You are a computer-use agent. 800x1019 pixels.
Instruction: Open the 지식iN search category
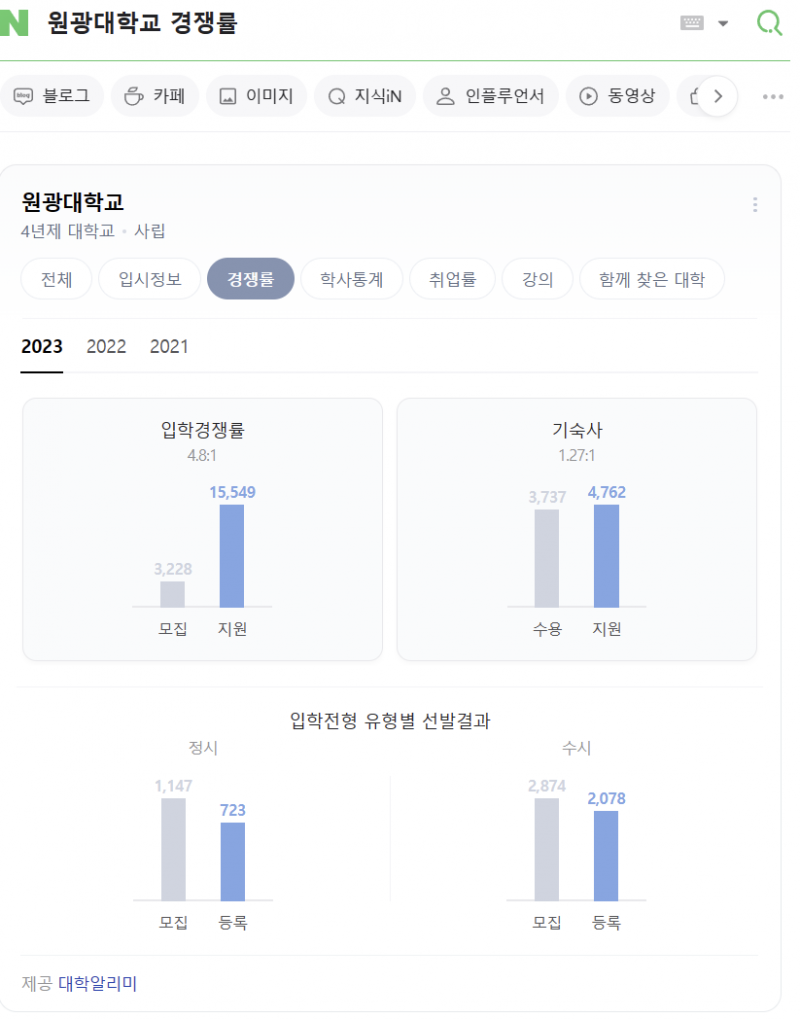pyautogui.click(x=365, y=96)
